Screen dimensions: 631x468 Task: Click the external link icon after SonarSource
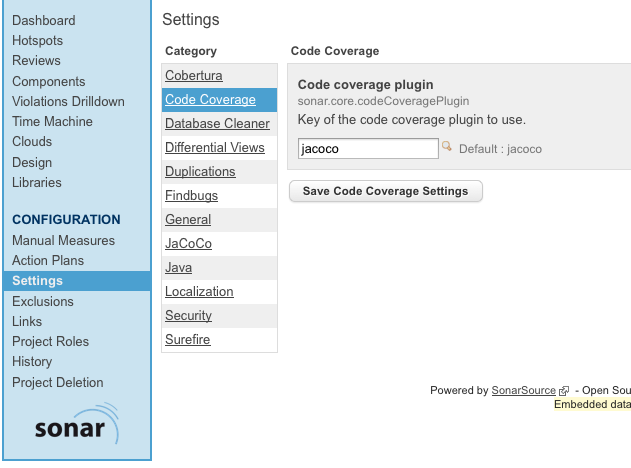coord(564,391)
